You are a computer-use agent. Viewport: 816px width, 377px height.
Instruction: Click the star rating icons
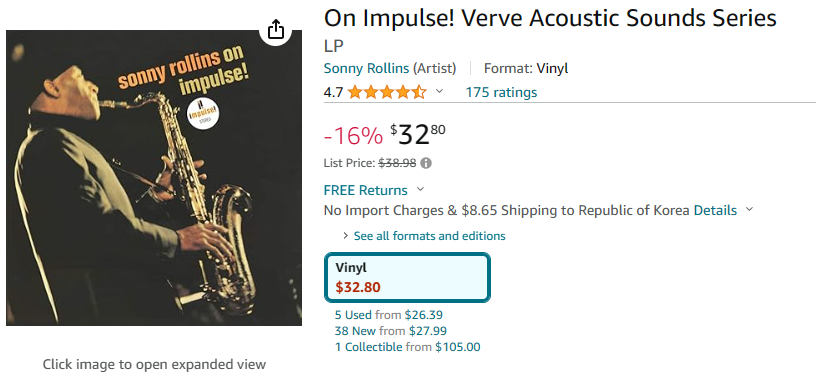tap(387, 93)
